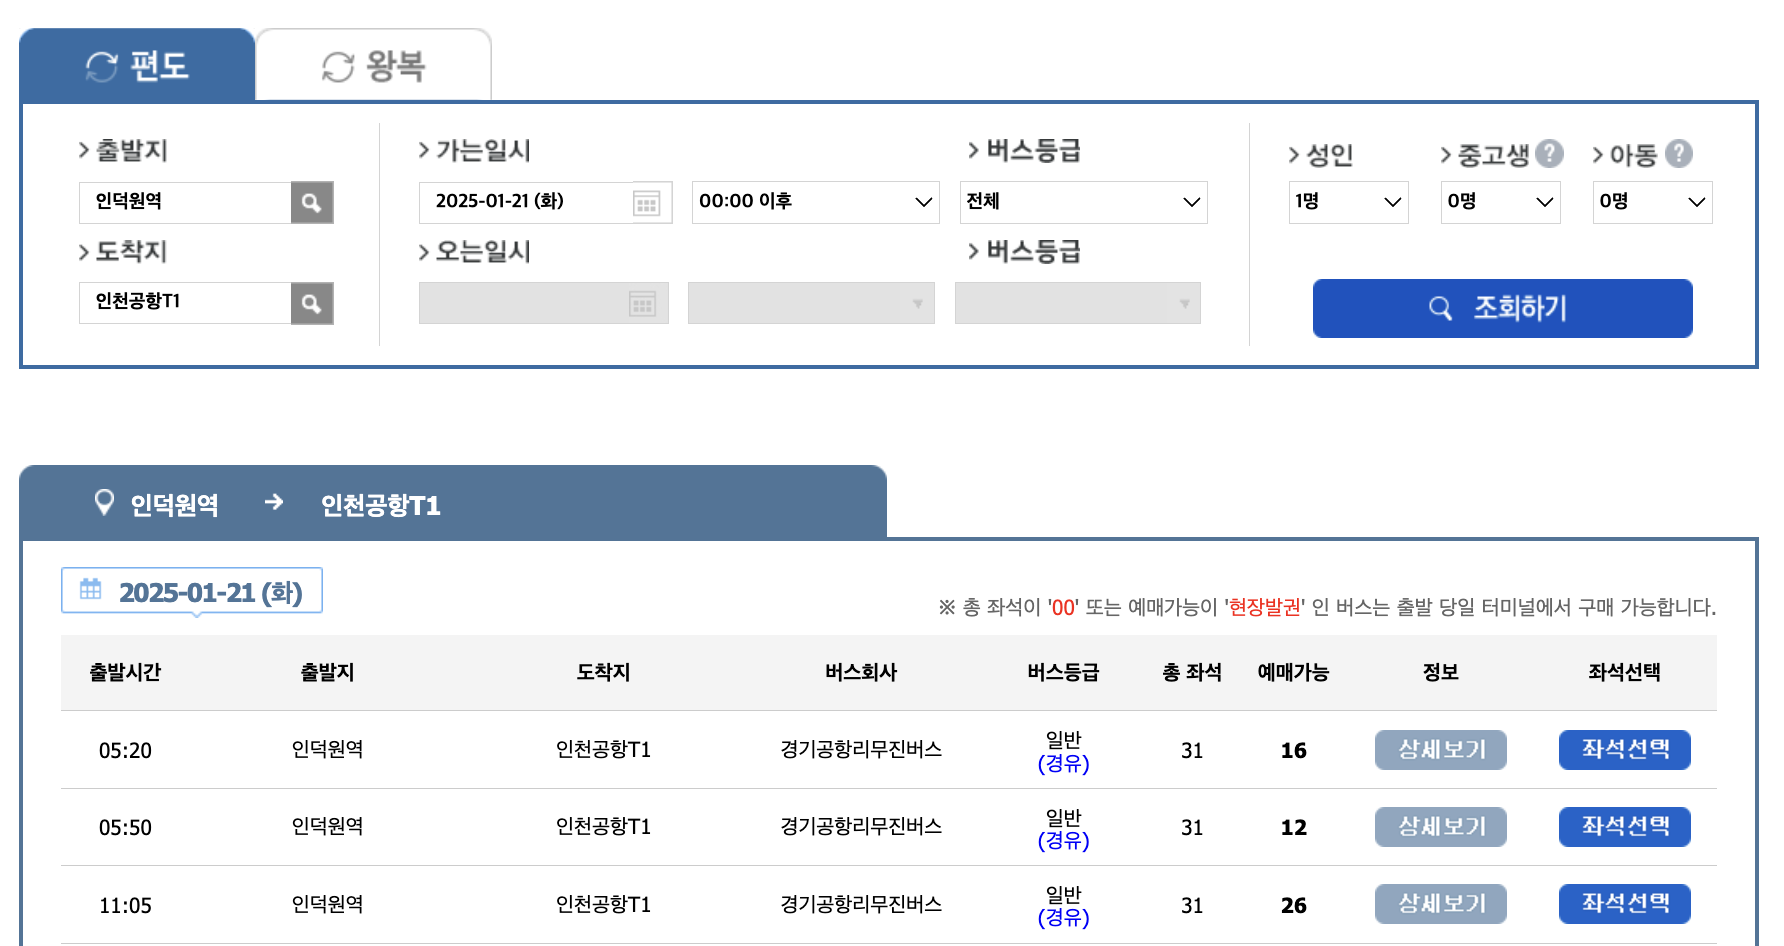This screenshot has height=946, width=1784.
Task: Open the calendar icon in 가는일시 field
Action: click(x=646, y=202)
